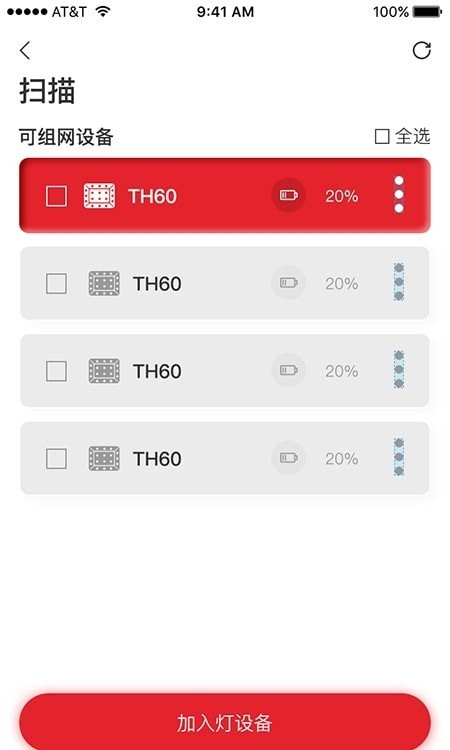
Task: Tap light panel icon in red TH60 row
Action: click(x=99, y=196)
